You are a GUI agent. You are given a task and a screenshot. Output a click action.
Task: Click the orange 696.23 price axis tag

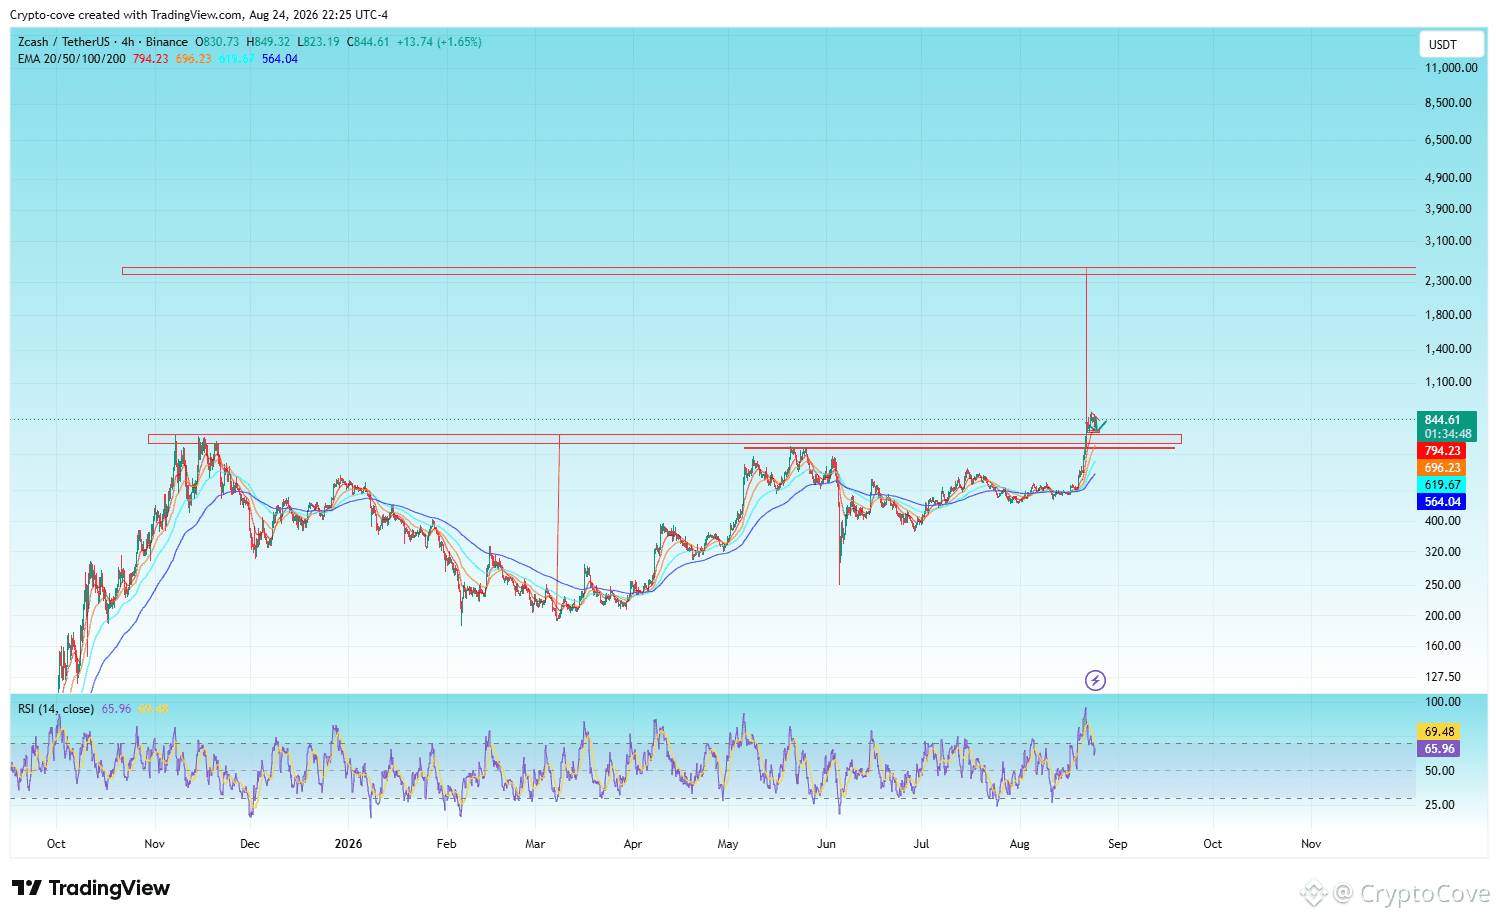[1442, 468]
